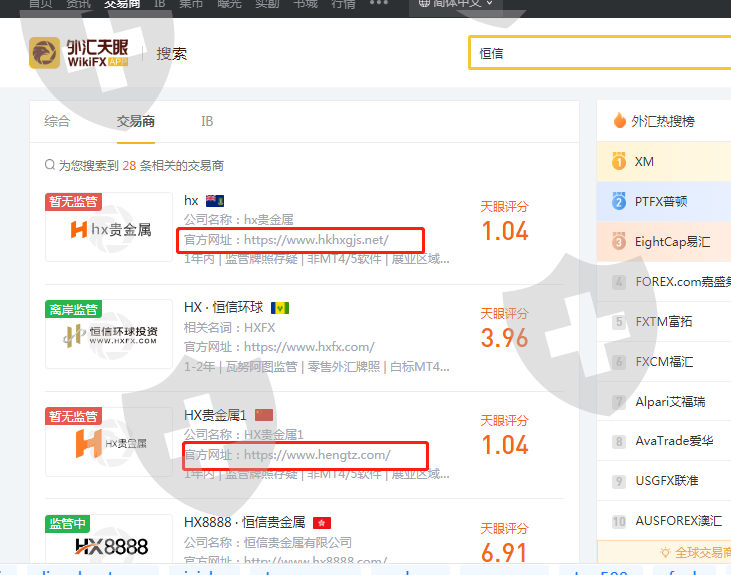Click the 离岸监管 badge on 恒信环球
731x575 pixels.
73,309
